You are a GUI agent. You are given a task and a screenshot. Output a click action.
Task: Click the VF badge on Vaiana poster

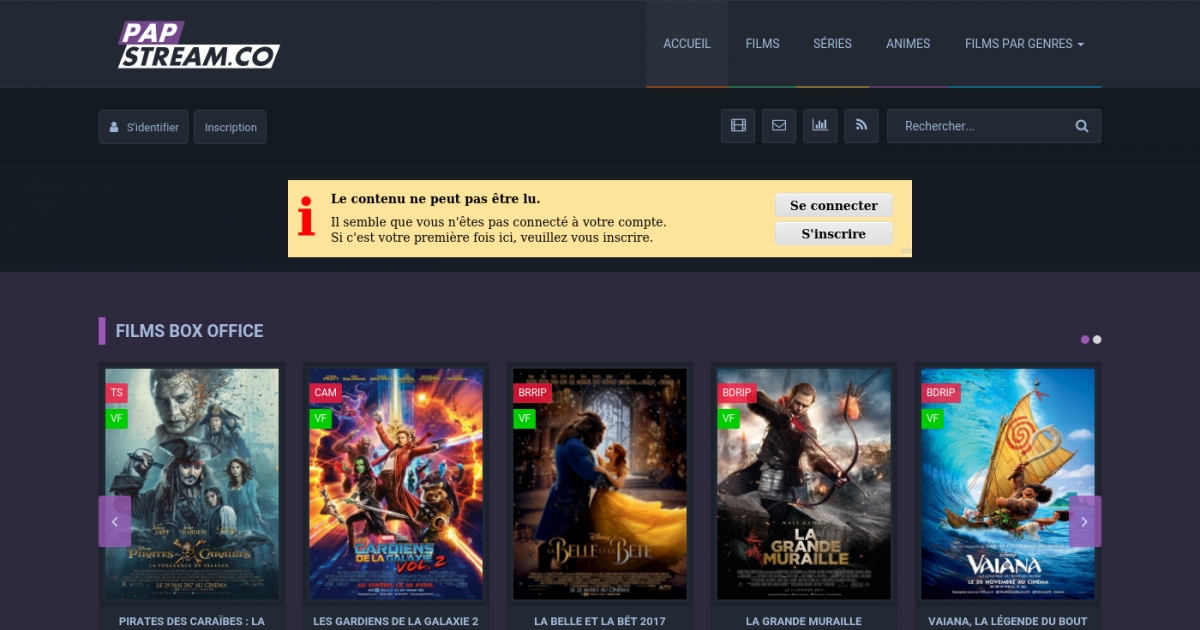pos(932,418)
